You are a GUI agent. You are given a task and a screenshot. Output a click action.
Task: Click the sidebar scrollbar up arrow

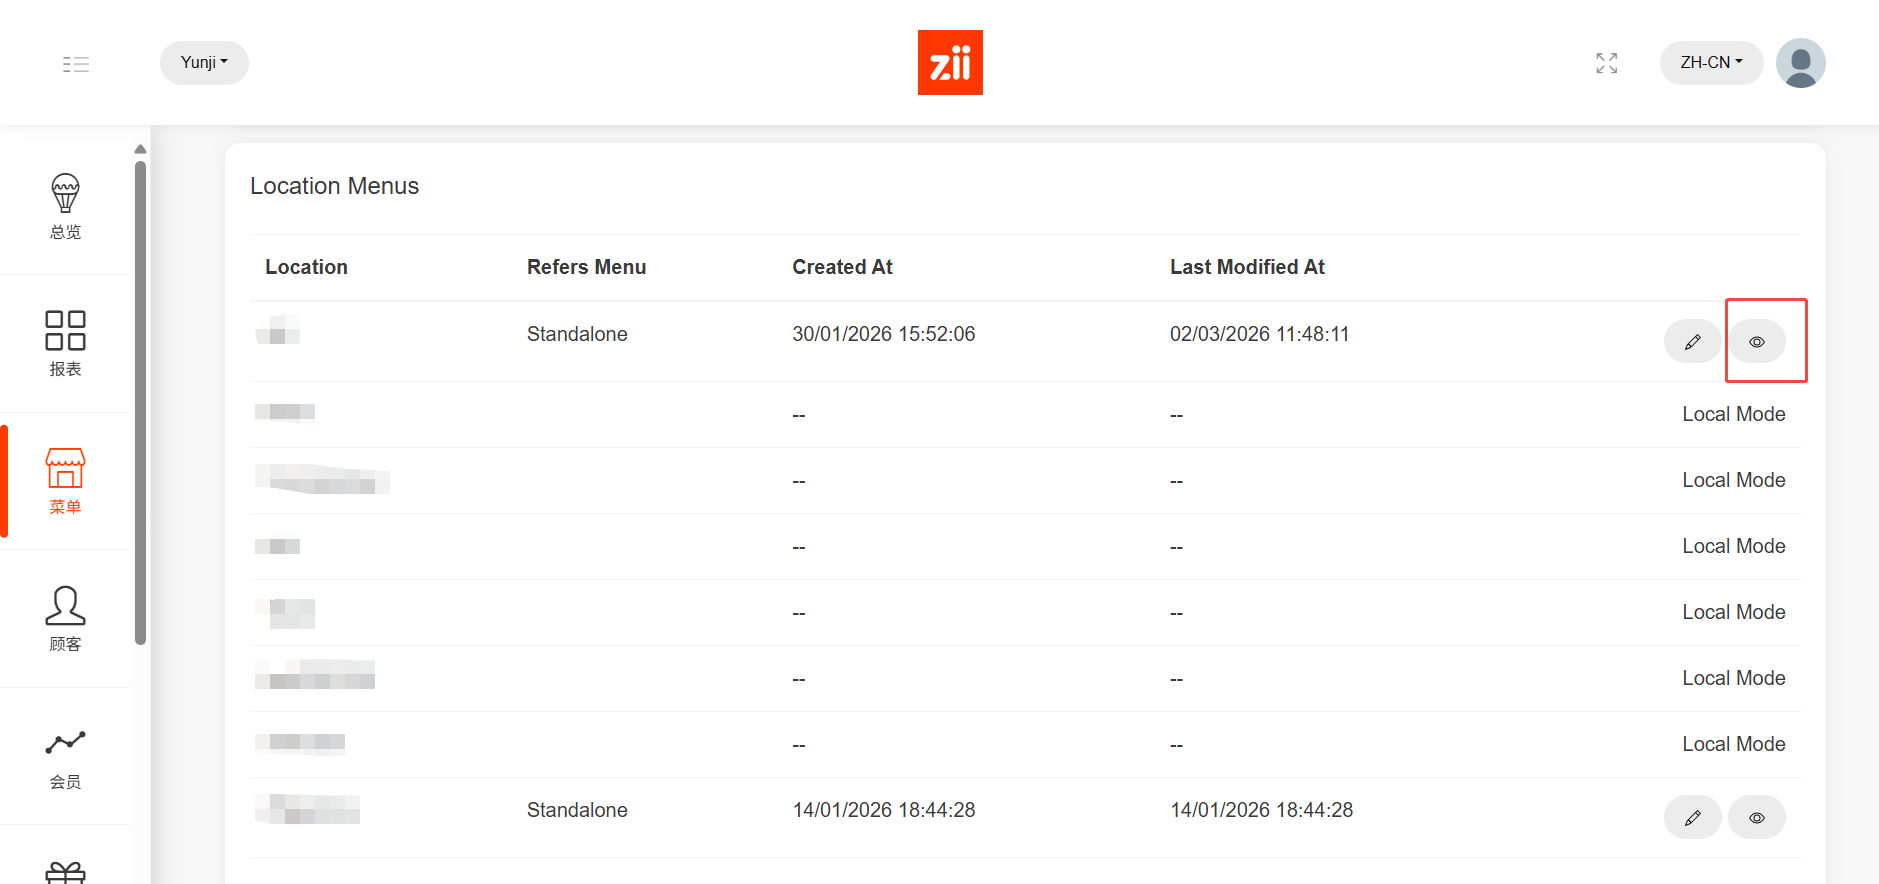pyautogui.click(x=140, y=149)
